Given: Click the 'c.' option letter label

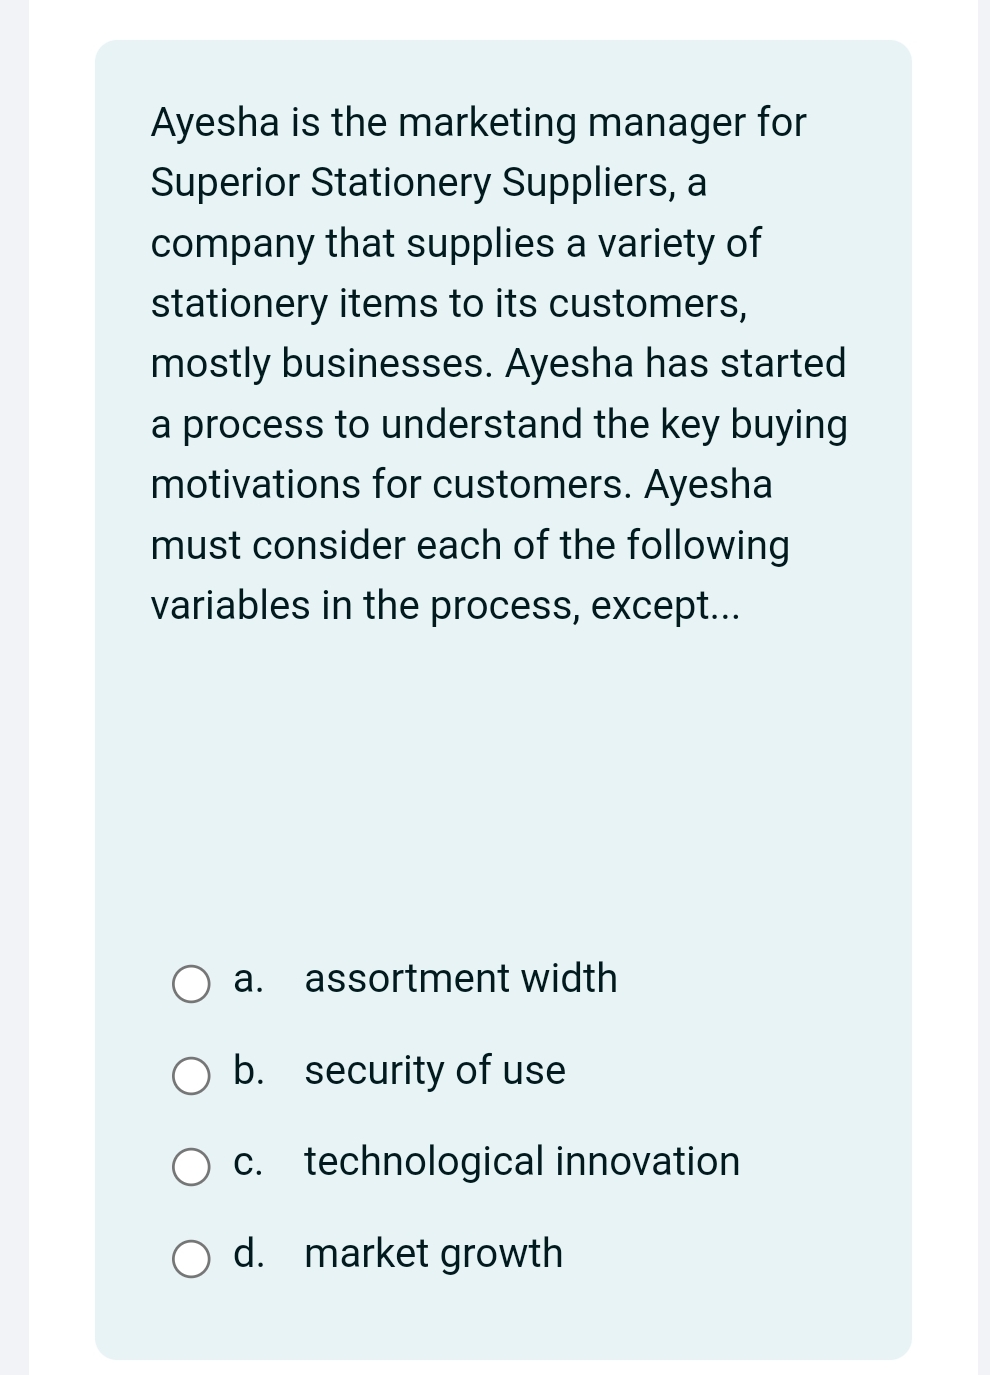Looking at the screenshot, I should pos(248,1162).
